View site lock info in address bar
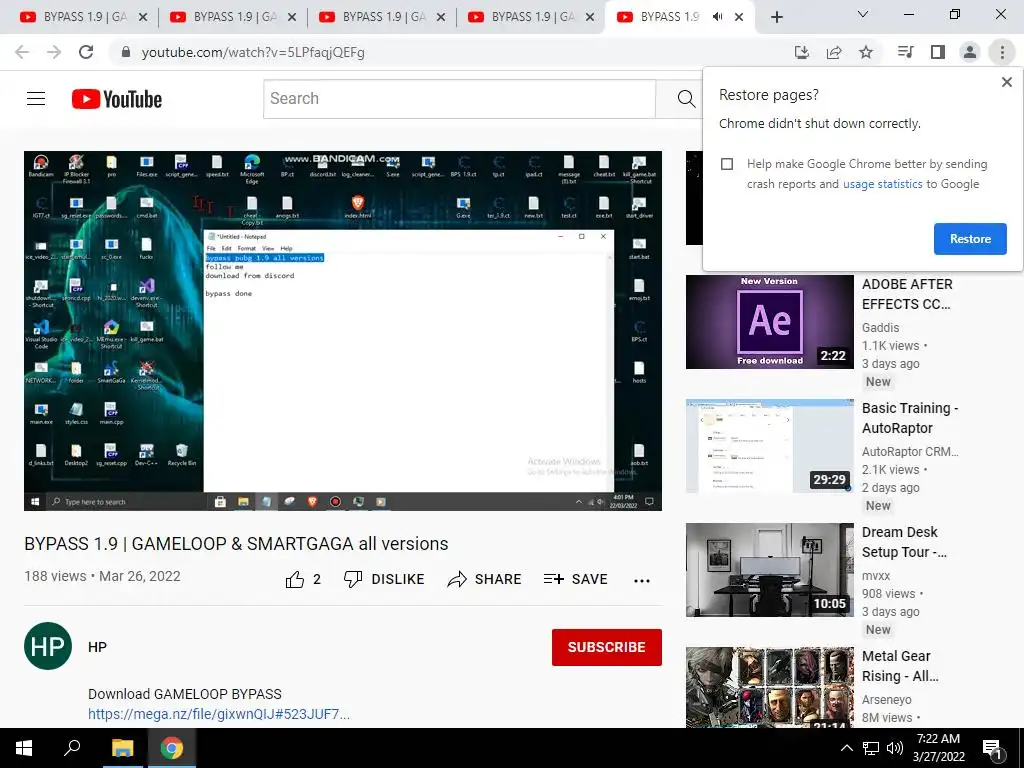Screen dimensions: 1024x768 [x=126, y=52]
